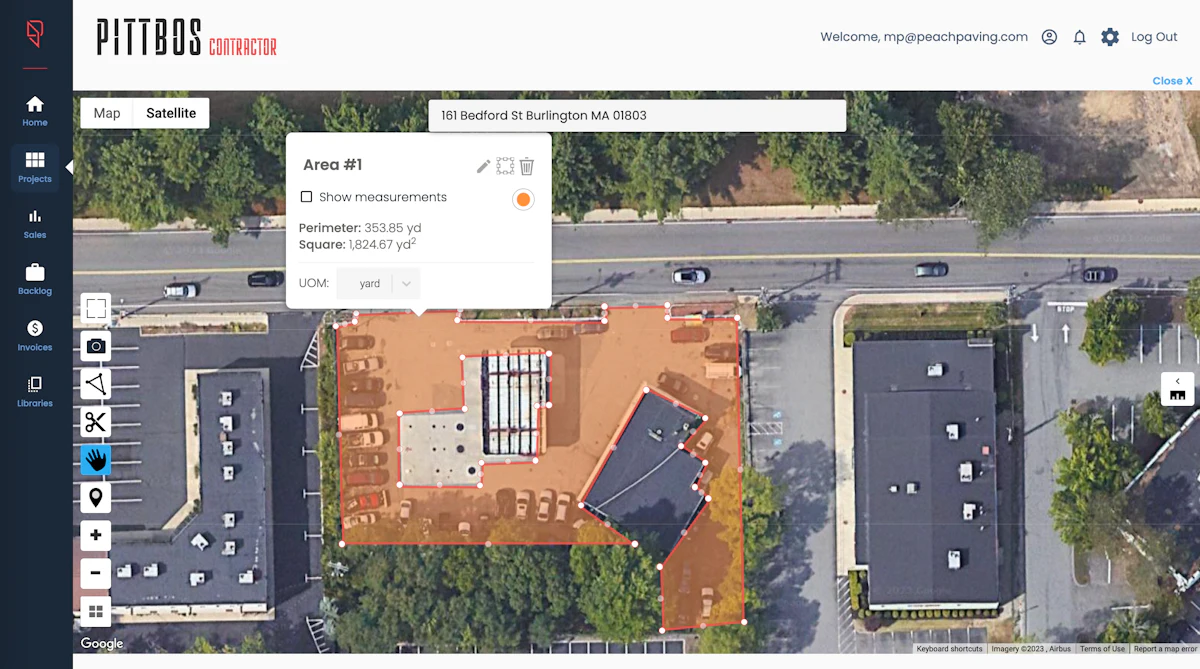Click the address search field
1200x669 pixels.
[637, 115]
